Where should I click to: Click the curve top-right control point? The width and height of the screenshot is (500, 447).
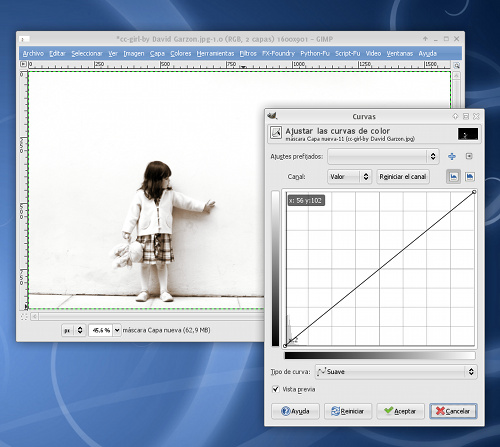pyautogui.click(x=474, y=192)
